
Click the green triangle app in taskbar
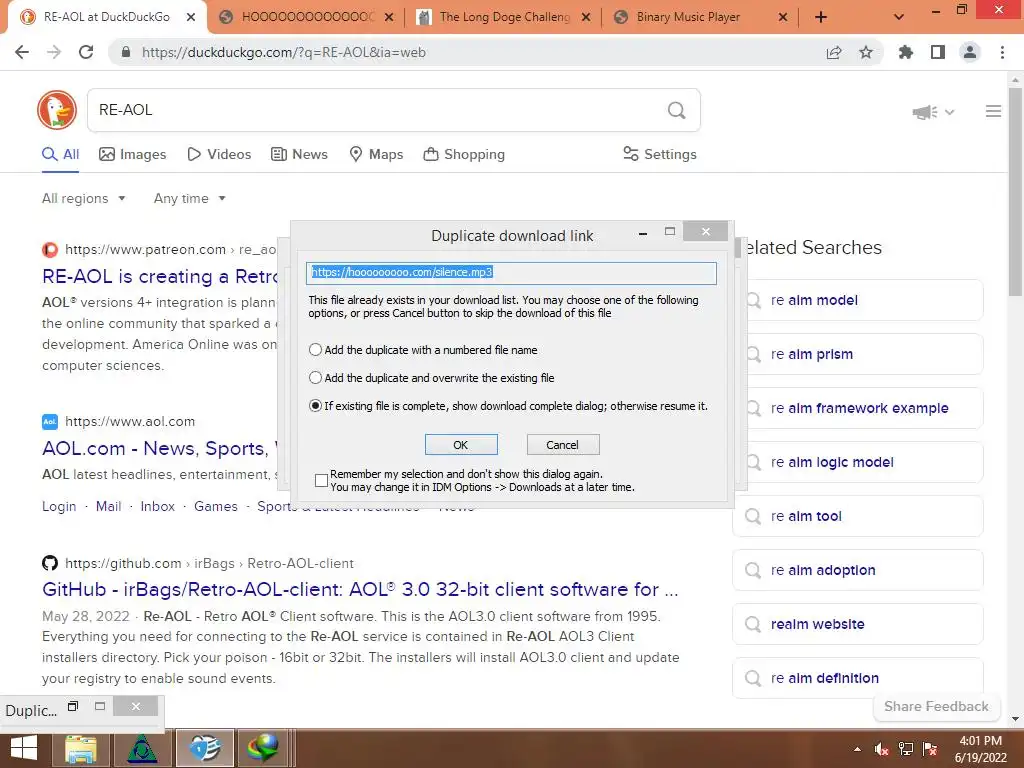pyautogui.click(x=141, y=748)
